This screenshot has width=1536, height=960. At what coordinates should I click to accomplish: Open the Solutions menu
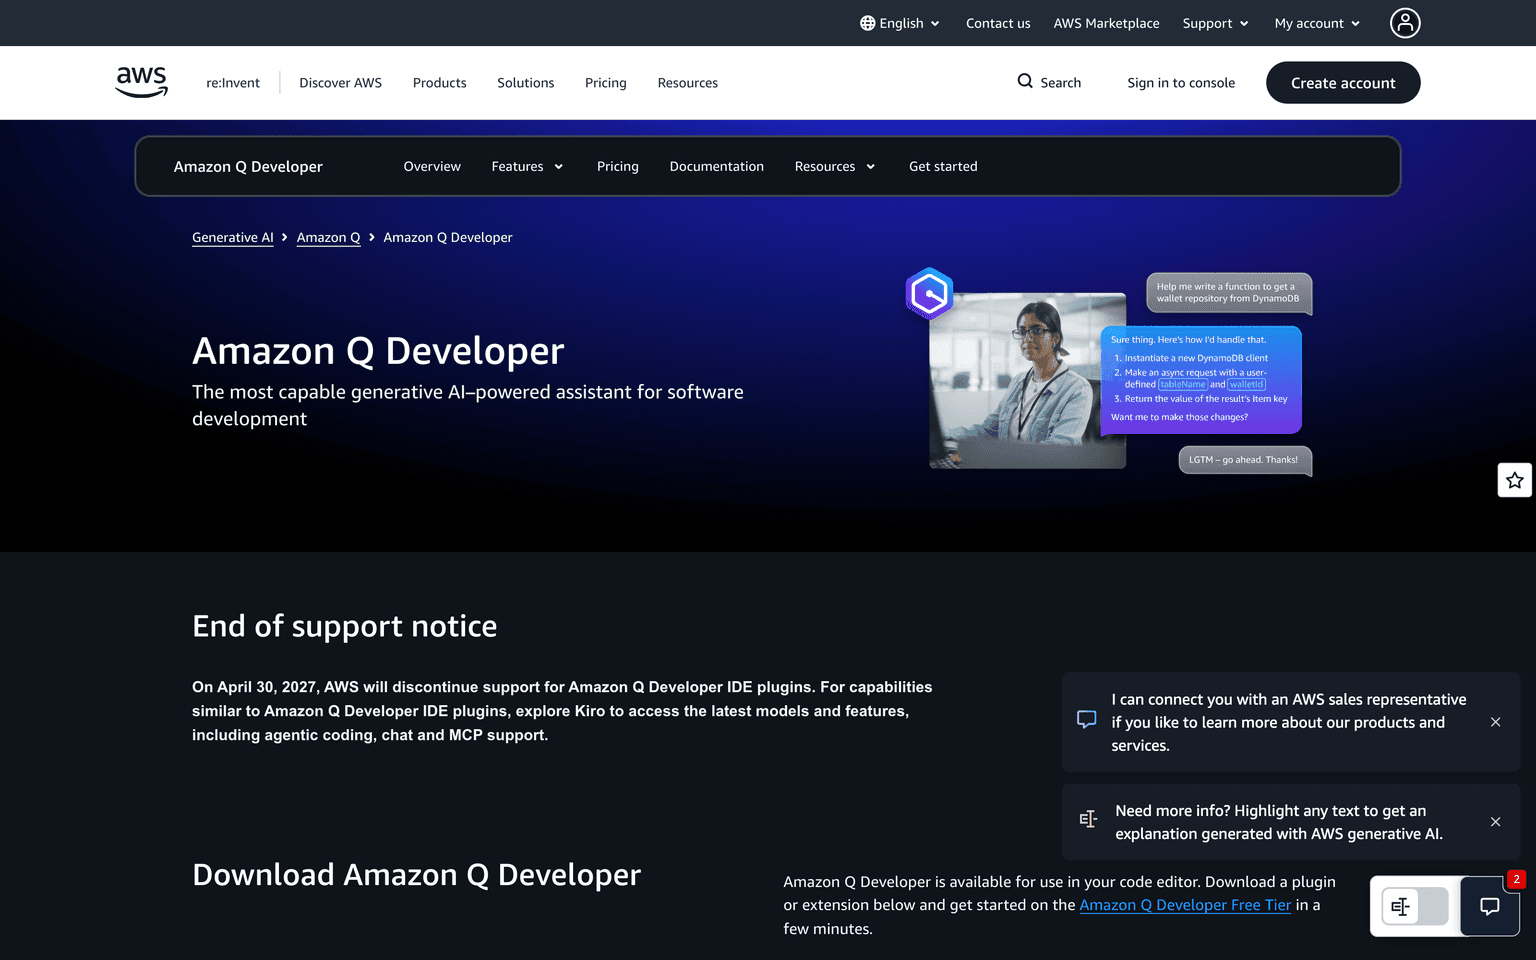525,83
